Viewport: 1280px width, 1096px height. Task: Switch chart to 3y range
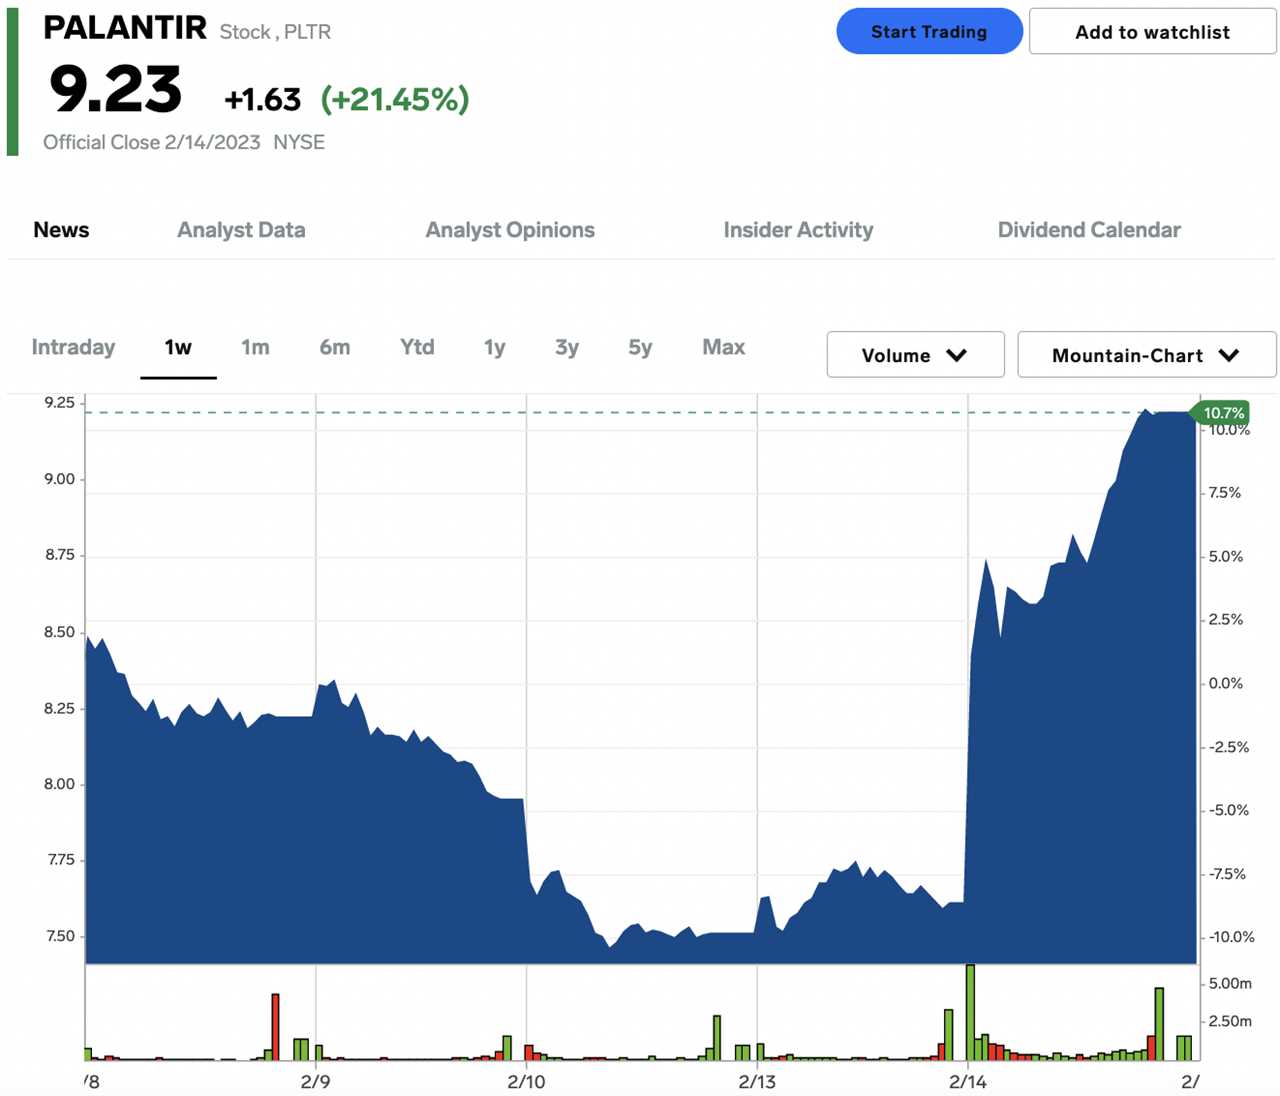tap(567, 347)
